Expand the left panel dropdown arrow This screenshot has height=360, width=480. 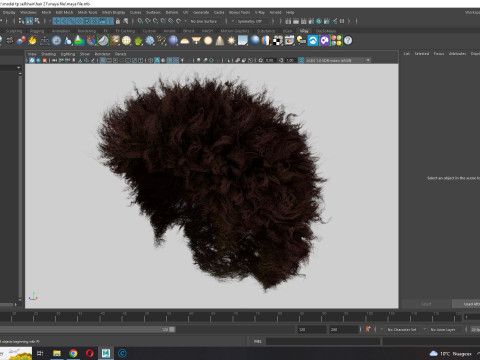pos(19,68)
